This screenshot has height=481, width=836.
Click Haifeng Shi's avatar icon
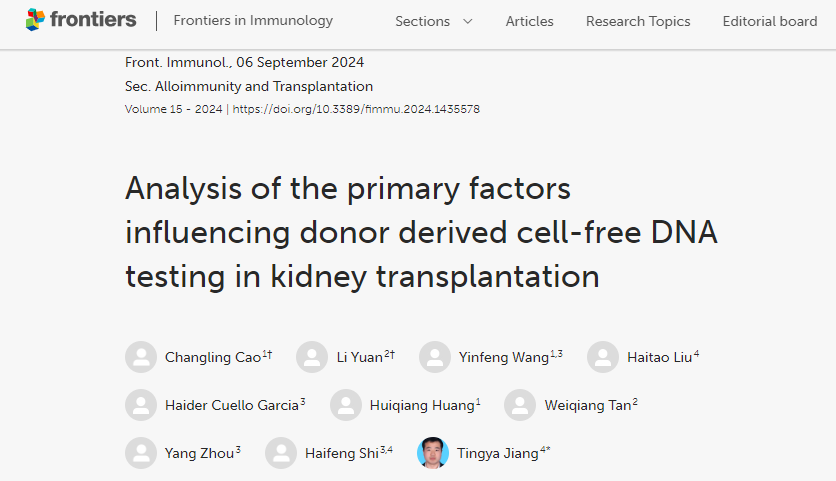point(281,453)
